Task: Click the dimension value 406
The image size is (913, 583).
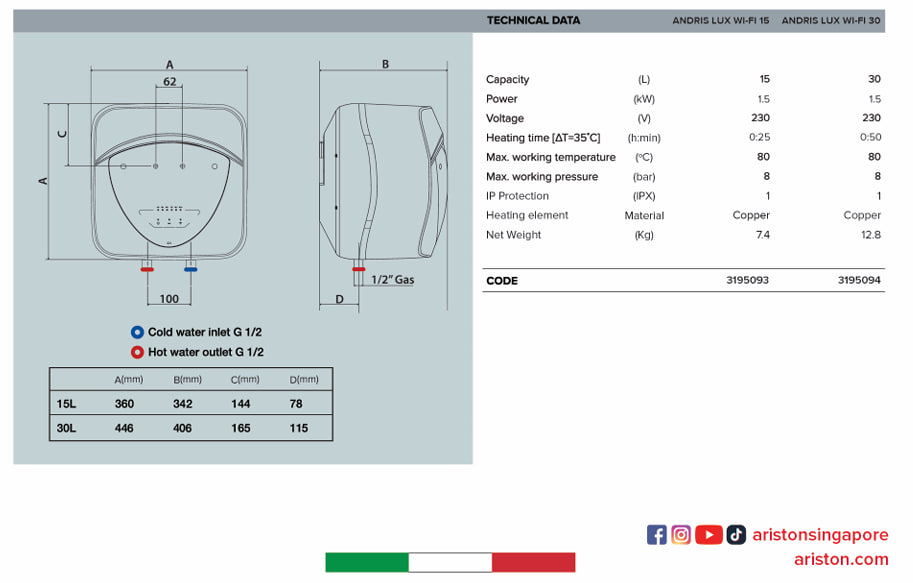Action: (x=183, y=428)
